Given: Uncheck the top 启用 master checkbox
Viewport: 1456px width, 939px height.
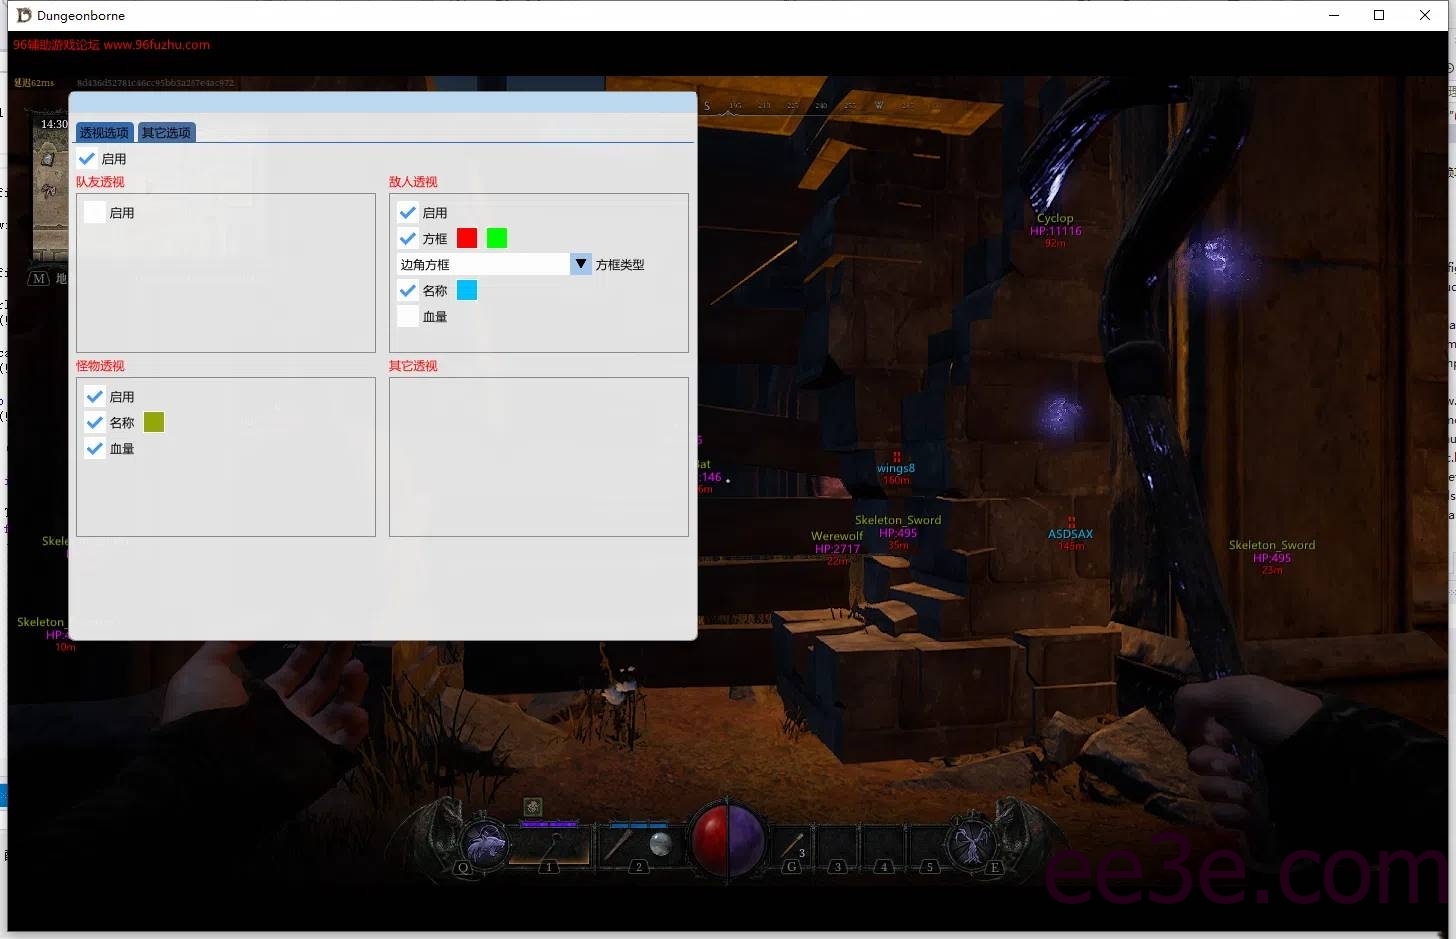Looking at the screenshot, I should pos(87,158).
